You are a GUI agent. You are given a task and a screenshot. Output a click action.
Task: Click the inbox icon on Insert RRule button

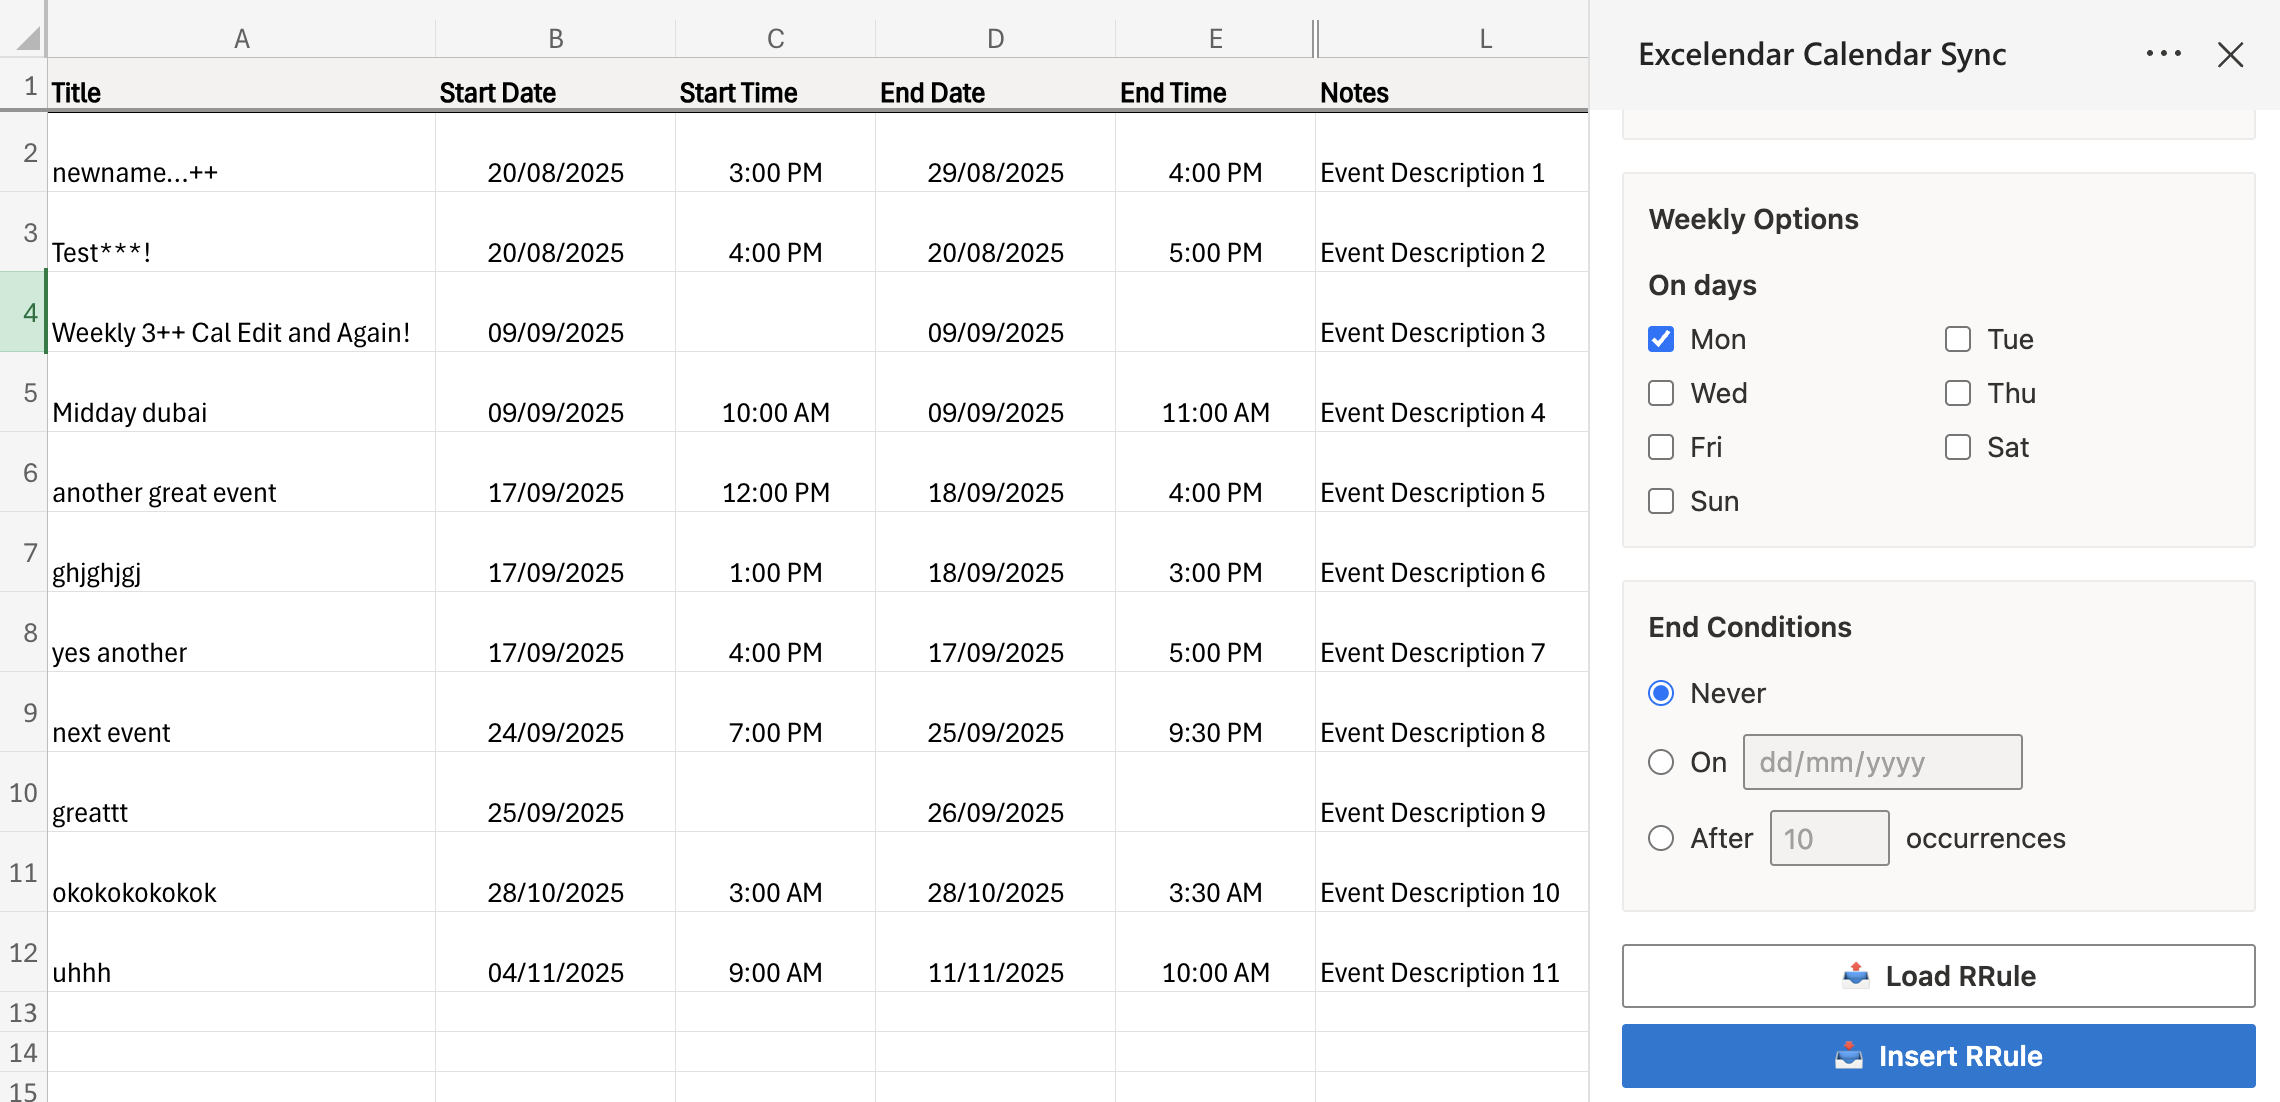point(1851,1055)
